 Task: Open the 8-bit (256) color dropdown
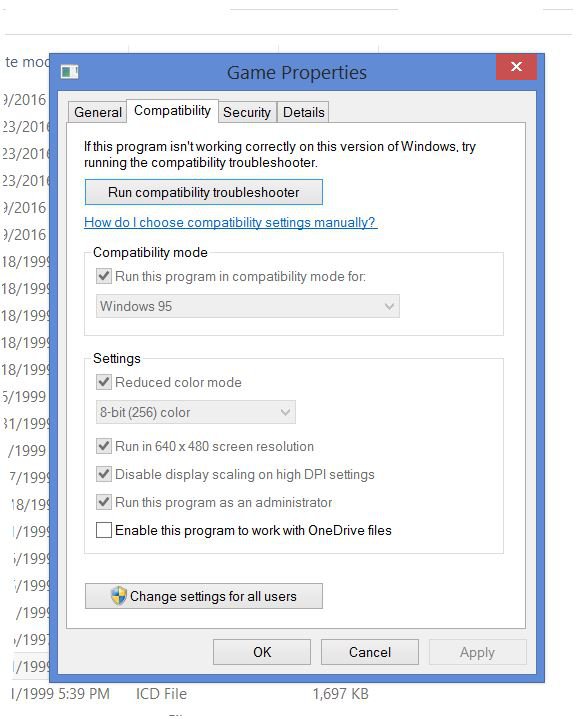pyautogui.click(x=196, y=412)
